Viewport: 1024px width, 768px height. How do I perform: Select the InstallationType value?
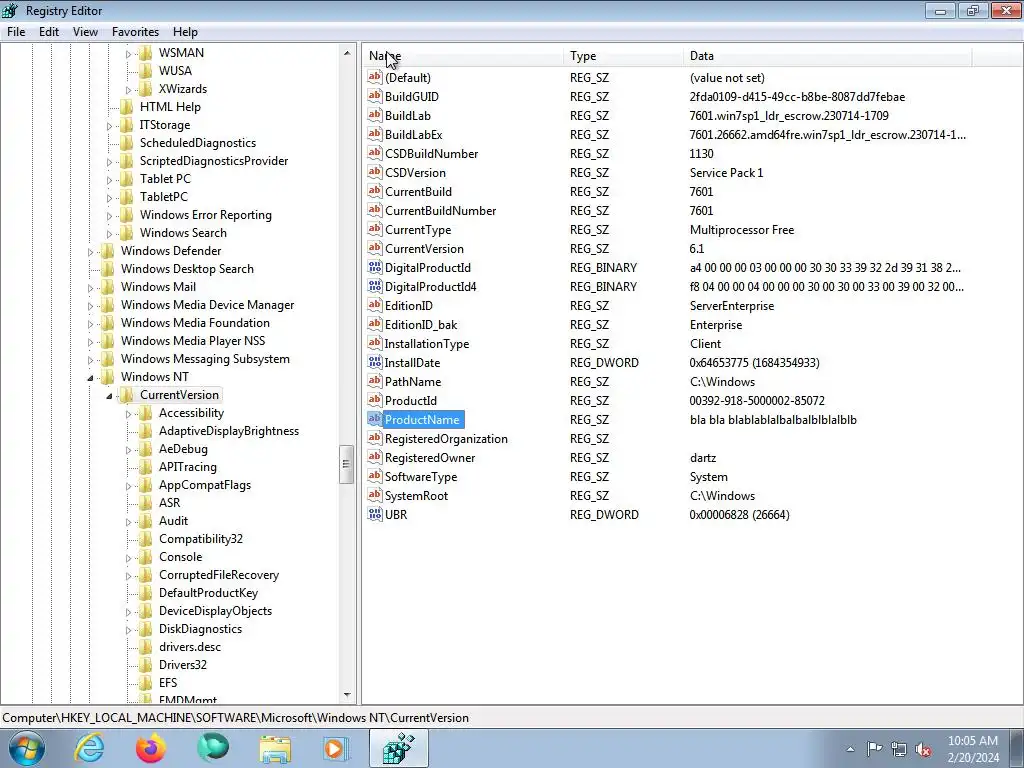426,343
